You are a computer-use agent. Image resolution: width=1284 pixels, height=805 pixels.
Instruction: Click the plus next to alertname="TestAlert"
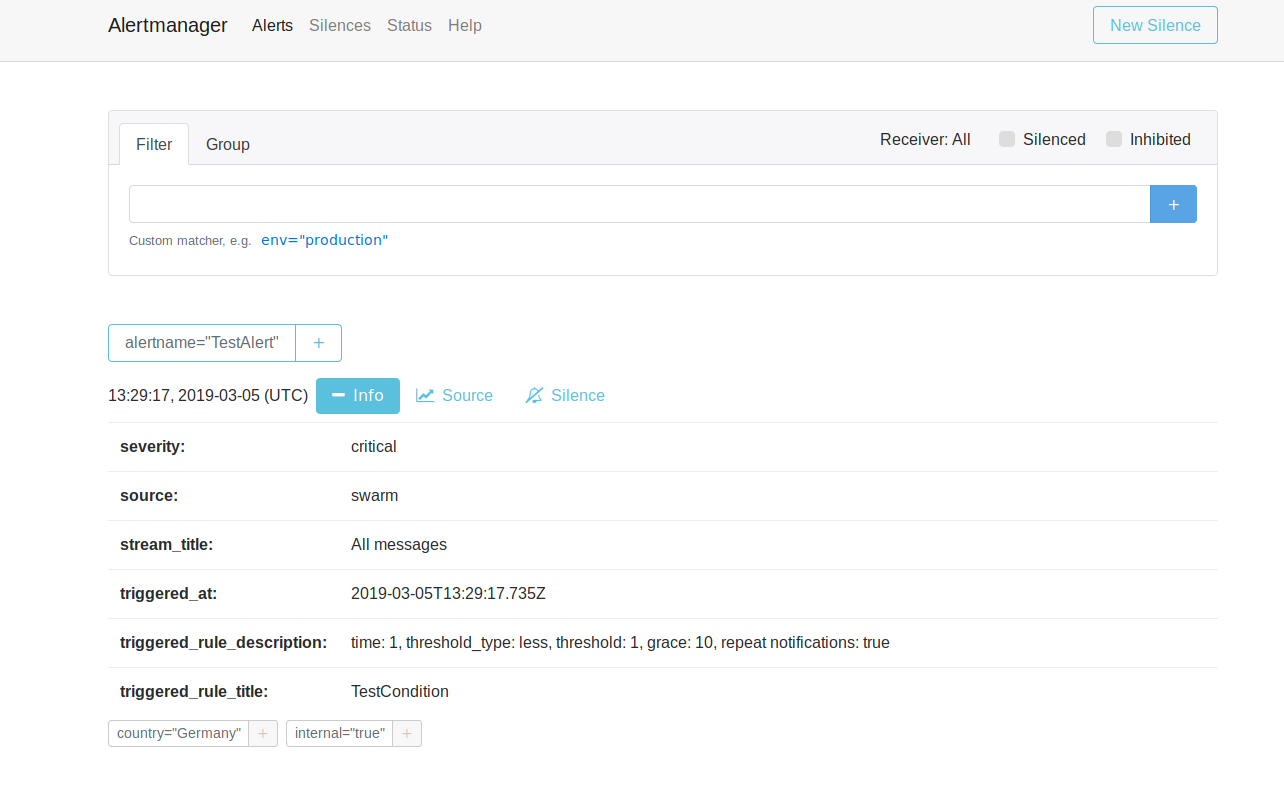point(318,343)
